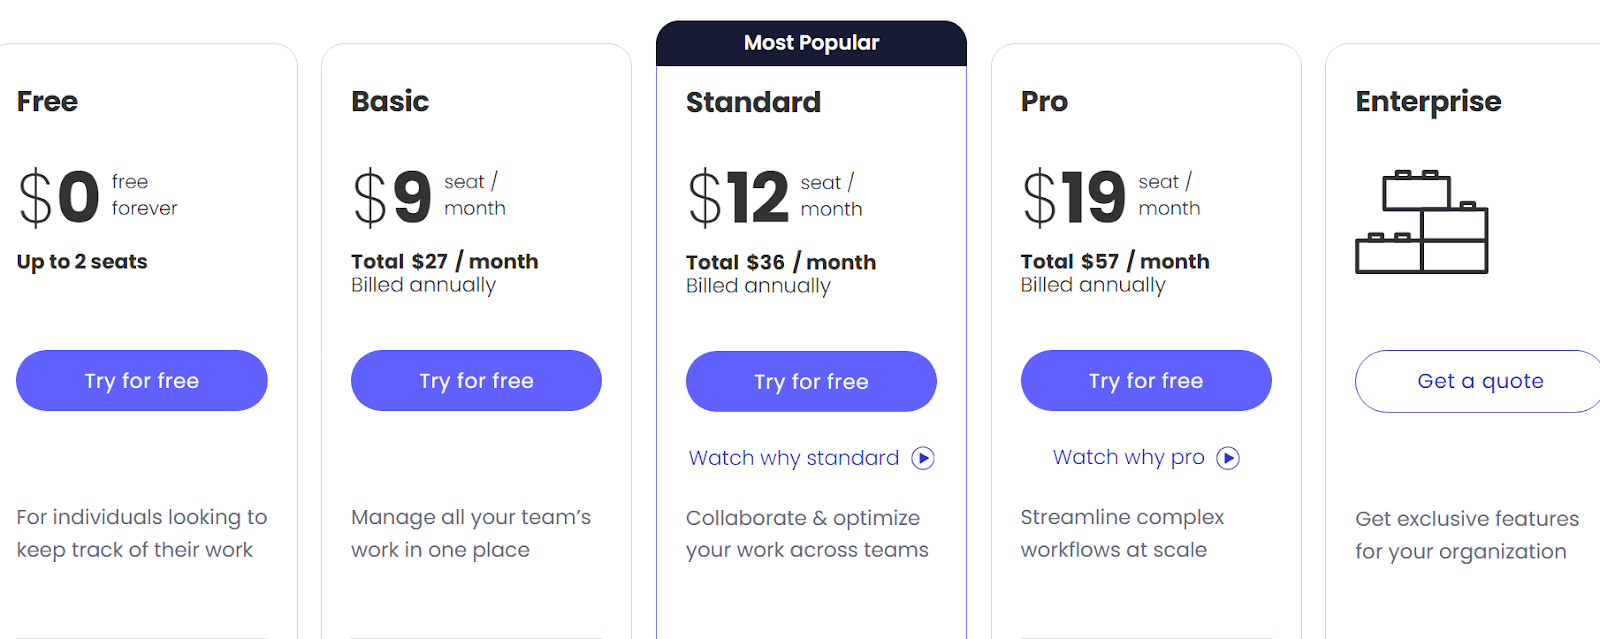Select the Free plan heading
Viewport: 1600px width, 639px height.
(x=47, y=101)
